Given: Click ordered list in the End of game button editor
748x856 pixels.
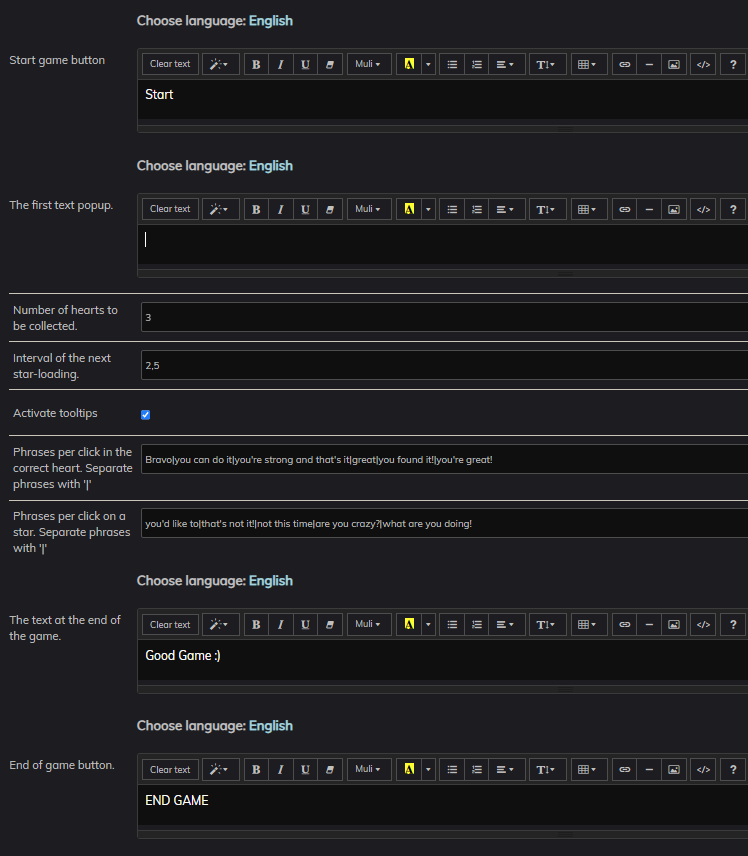Looking at the screenshot, I should pyautogui.click(x=477, y=770).
